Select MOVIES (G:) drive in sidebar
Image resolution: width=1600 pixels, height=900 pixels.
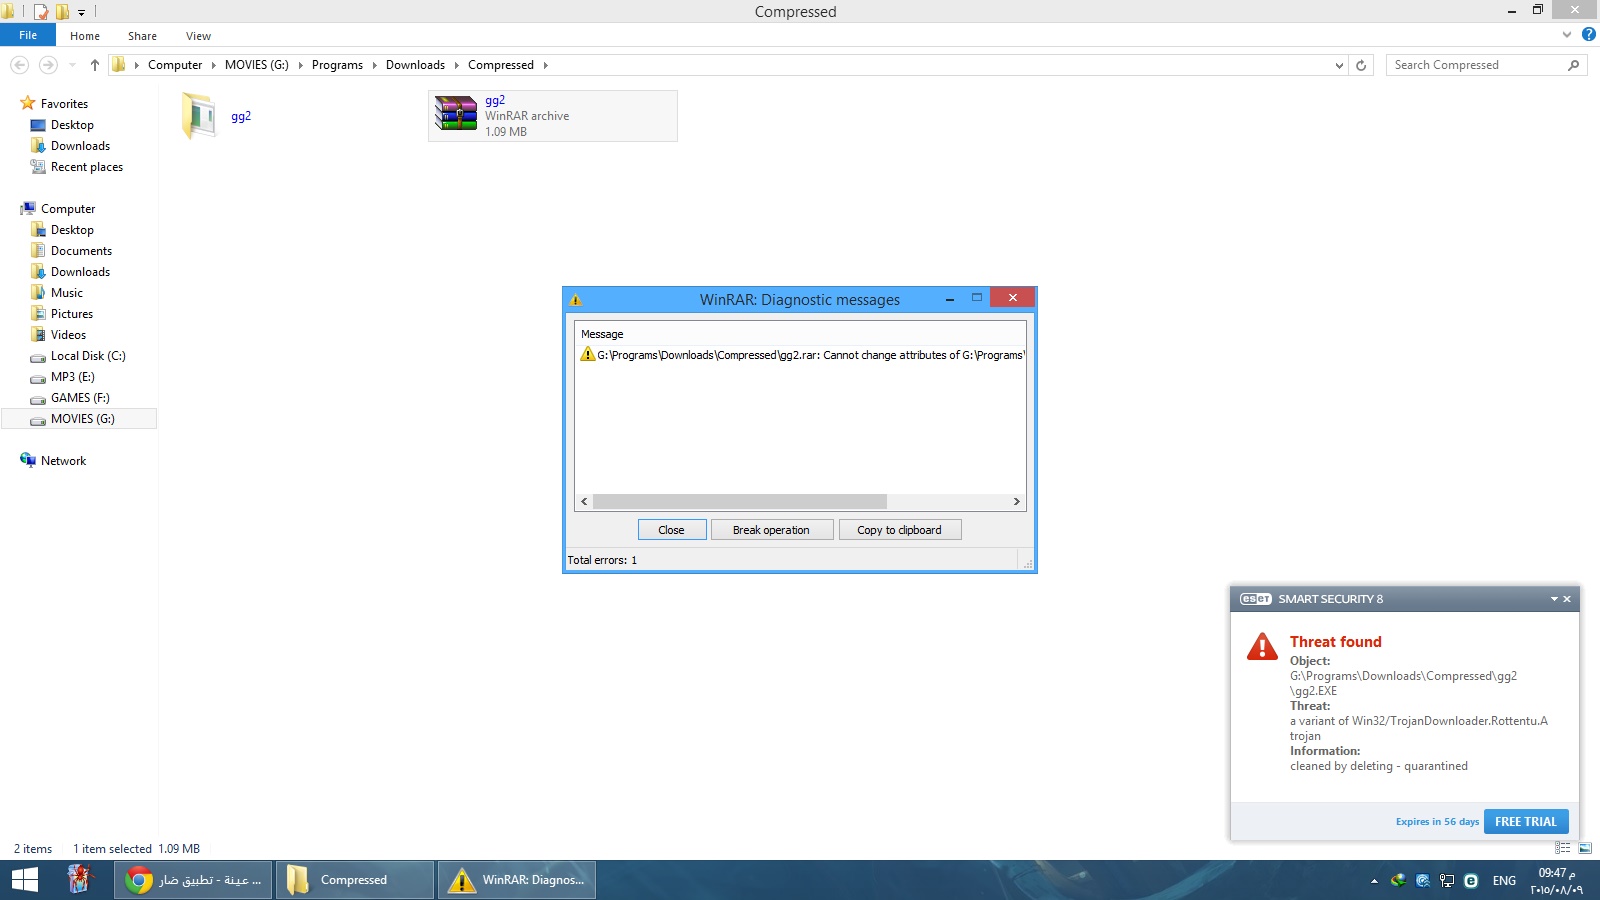[79, 419]
